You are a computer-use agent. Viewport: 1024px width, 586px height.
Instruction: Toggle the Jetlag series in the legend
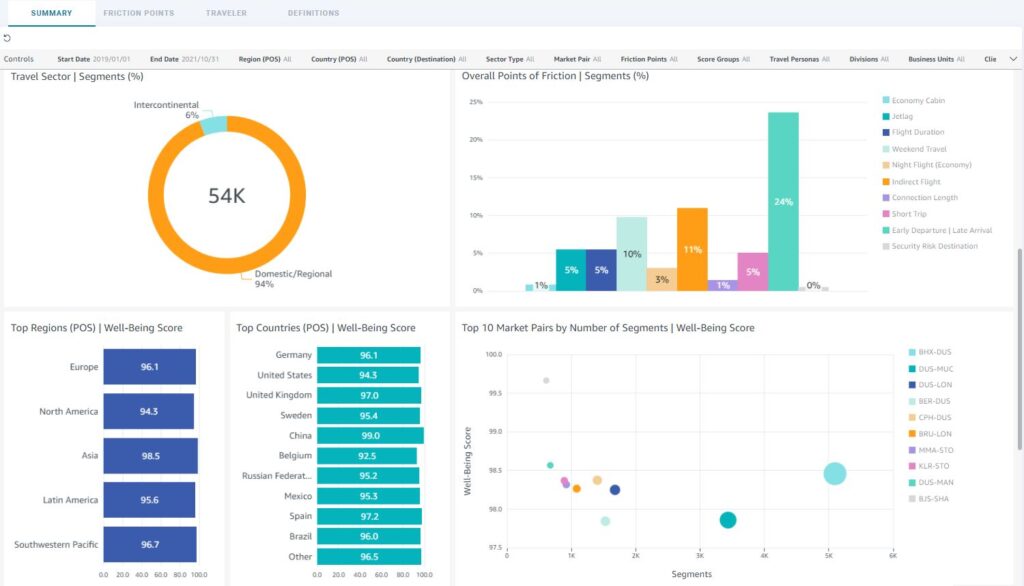point(888,117)
